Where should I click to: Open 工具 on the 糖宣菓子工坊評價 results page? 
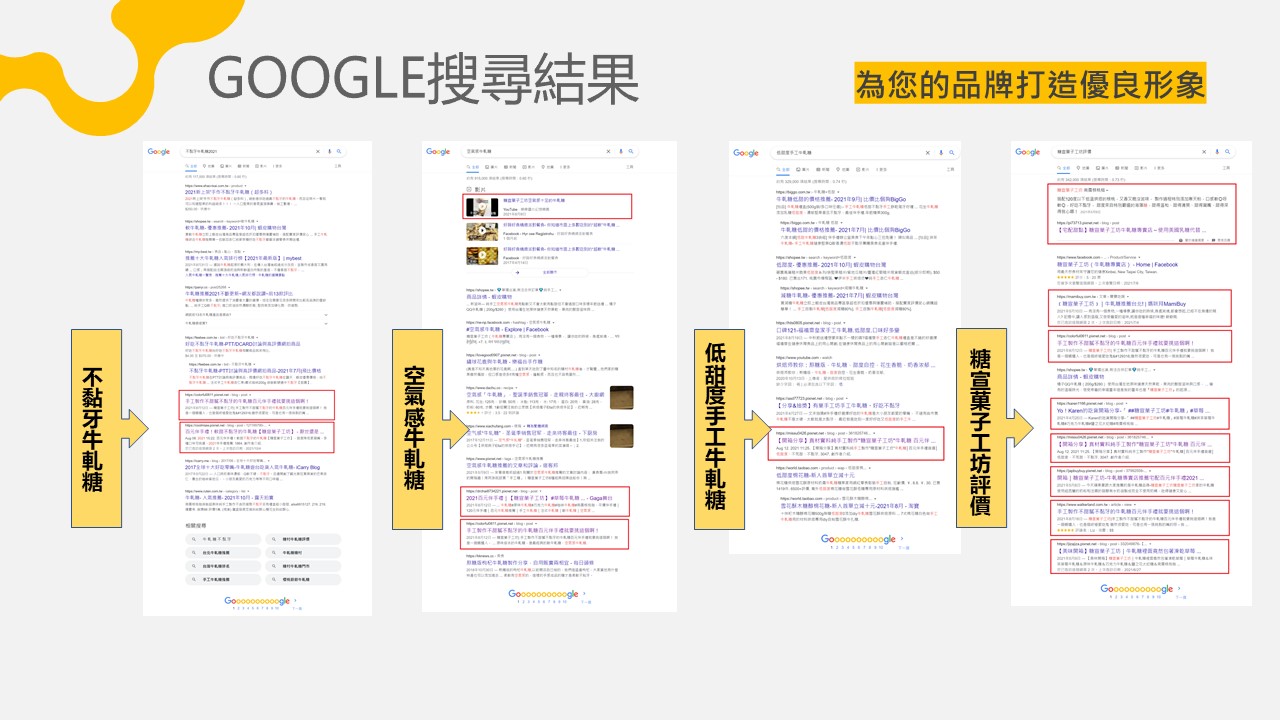(x=1226, y=166)
